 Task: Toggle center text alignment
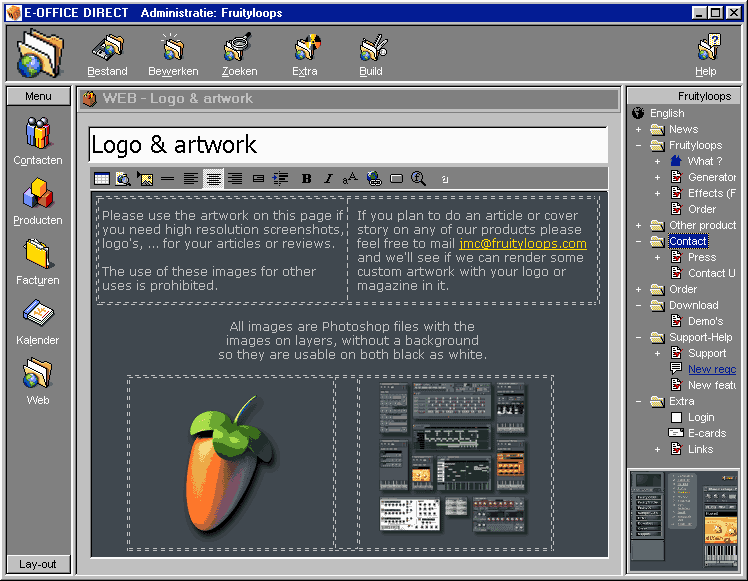pos(213,179)
